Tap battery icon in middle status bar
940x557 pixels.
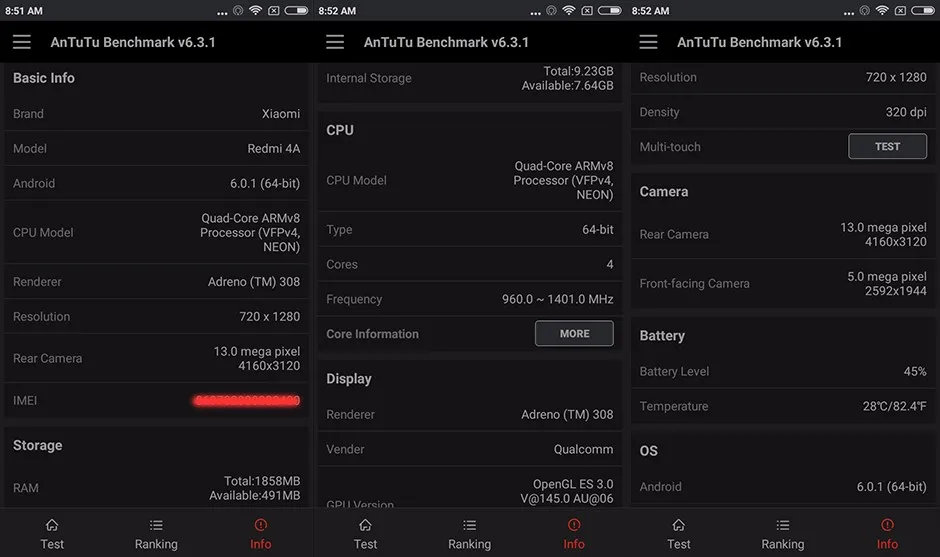[610, 10]
